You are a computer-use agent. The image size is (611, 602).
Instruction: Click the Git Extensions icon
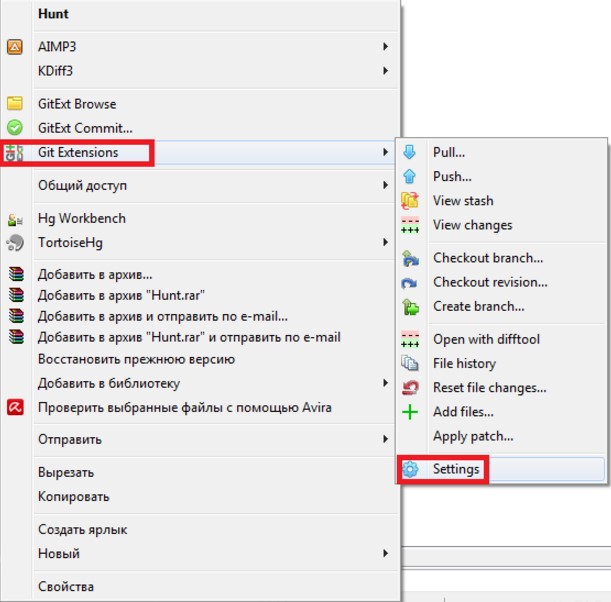point(14,153)
